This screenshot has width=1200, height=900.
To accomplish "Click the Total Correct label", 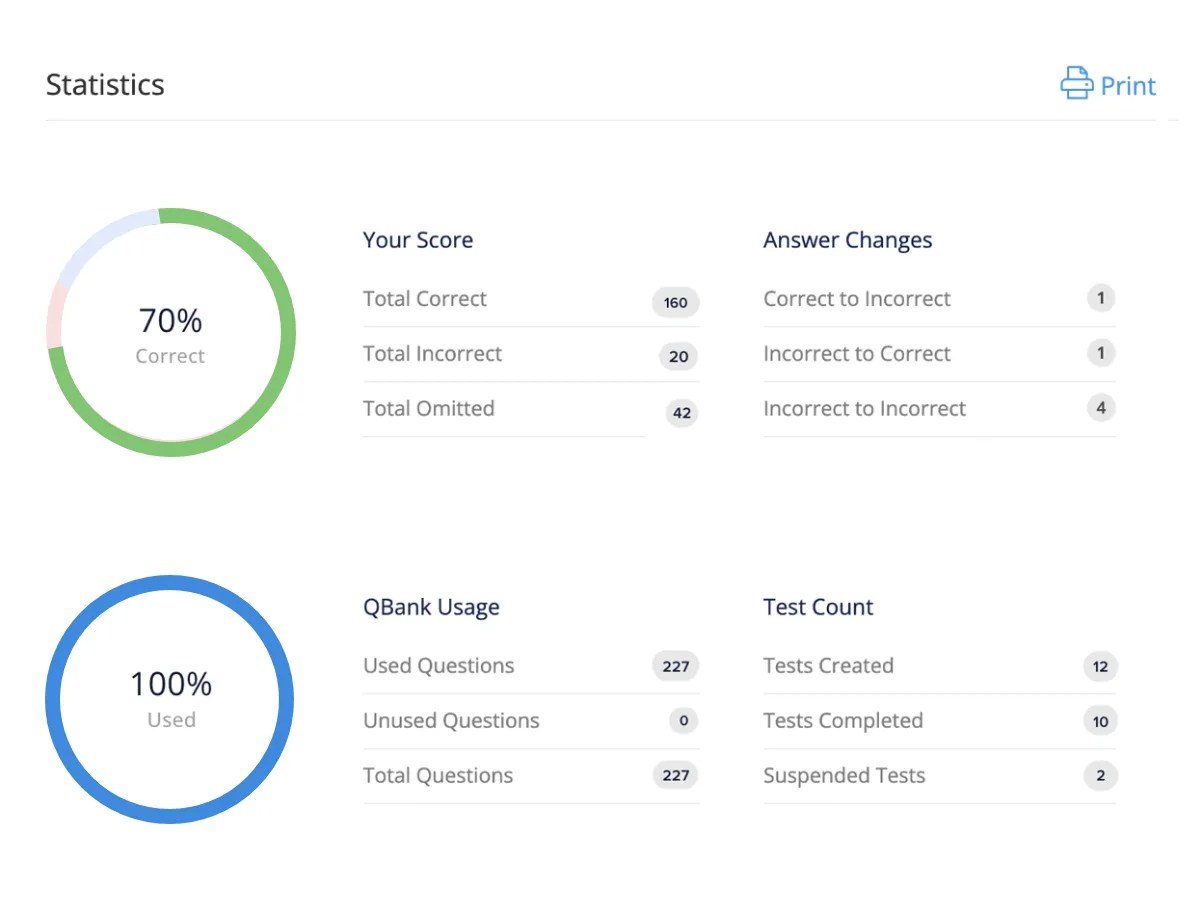I will pyautogui.click(x=425, y=299).
